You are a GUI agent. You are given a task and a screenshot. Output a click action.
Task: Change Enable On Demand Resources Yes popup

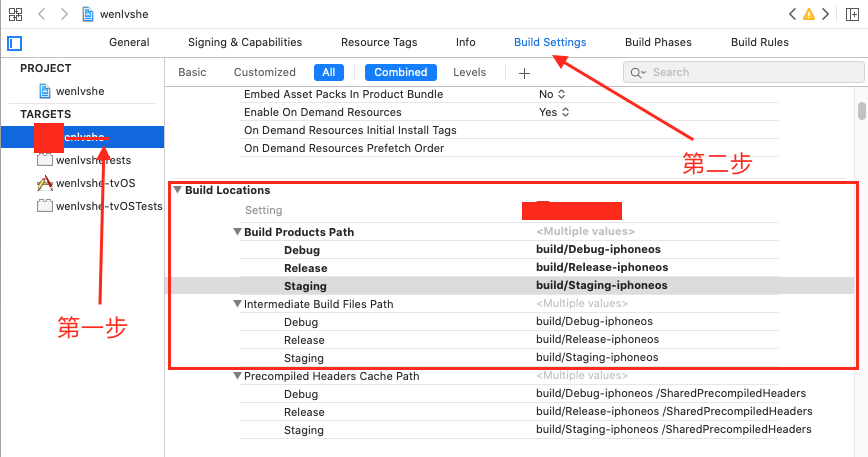point(554,112)
